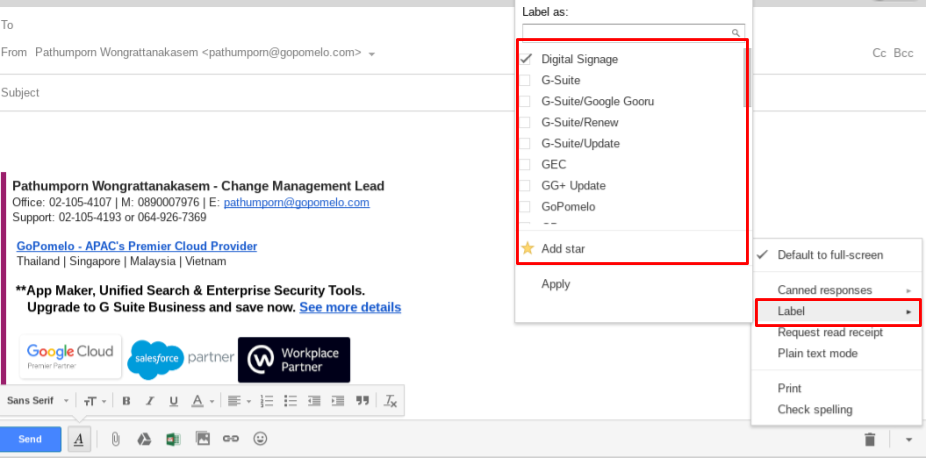
Task: Click the green spreadsheet add-on icon
Action: (173, 439)
